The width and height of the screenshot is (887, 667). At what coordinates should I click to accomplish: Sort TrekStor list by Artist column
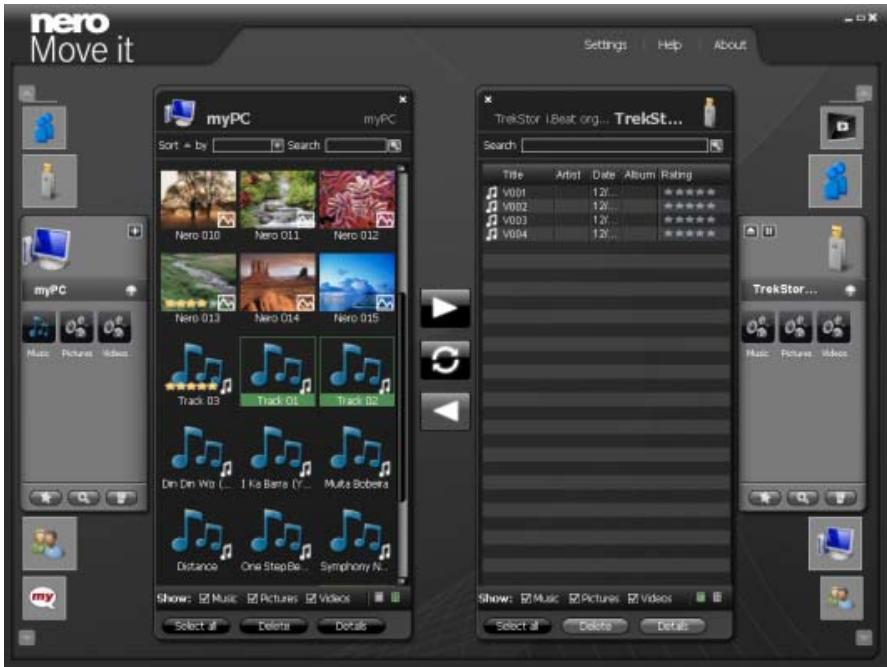pos(568,175)
